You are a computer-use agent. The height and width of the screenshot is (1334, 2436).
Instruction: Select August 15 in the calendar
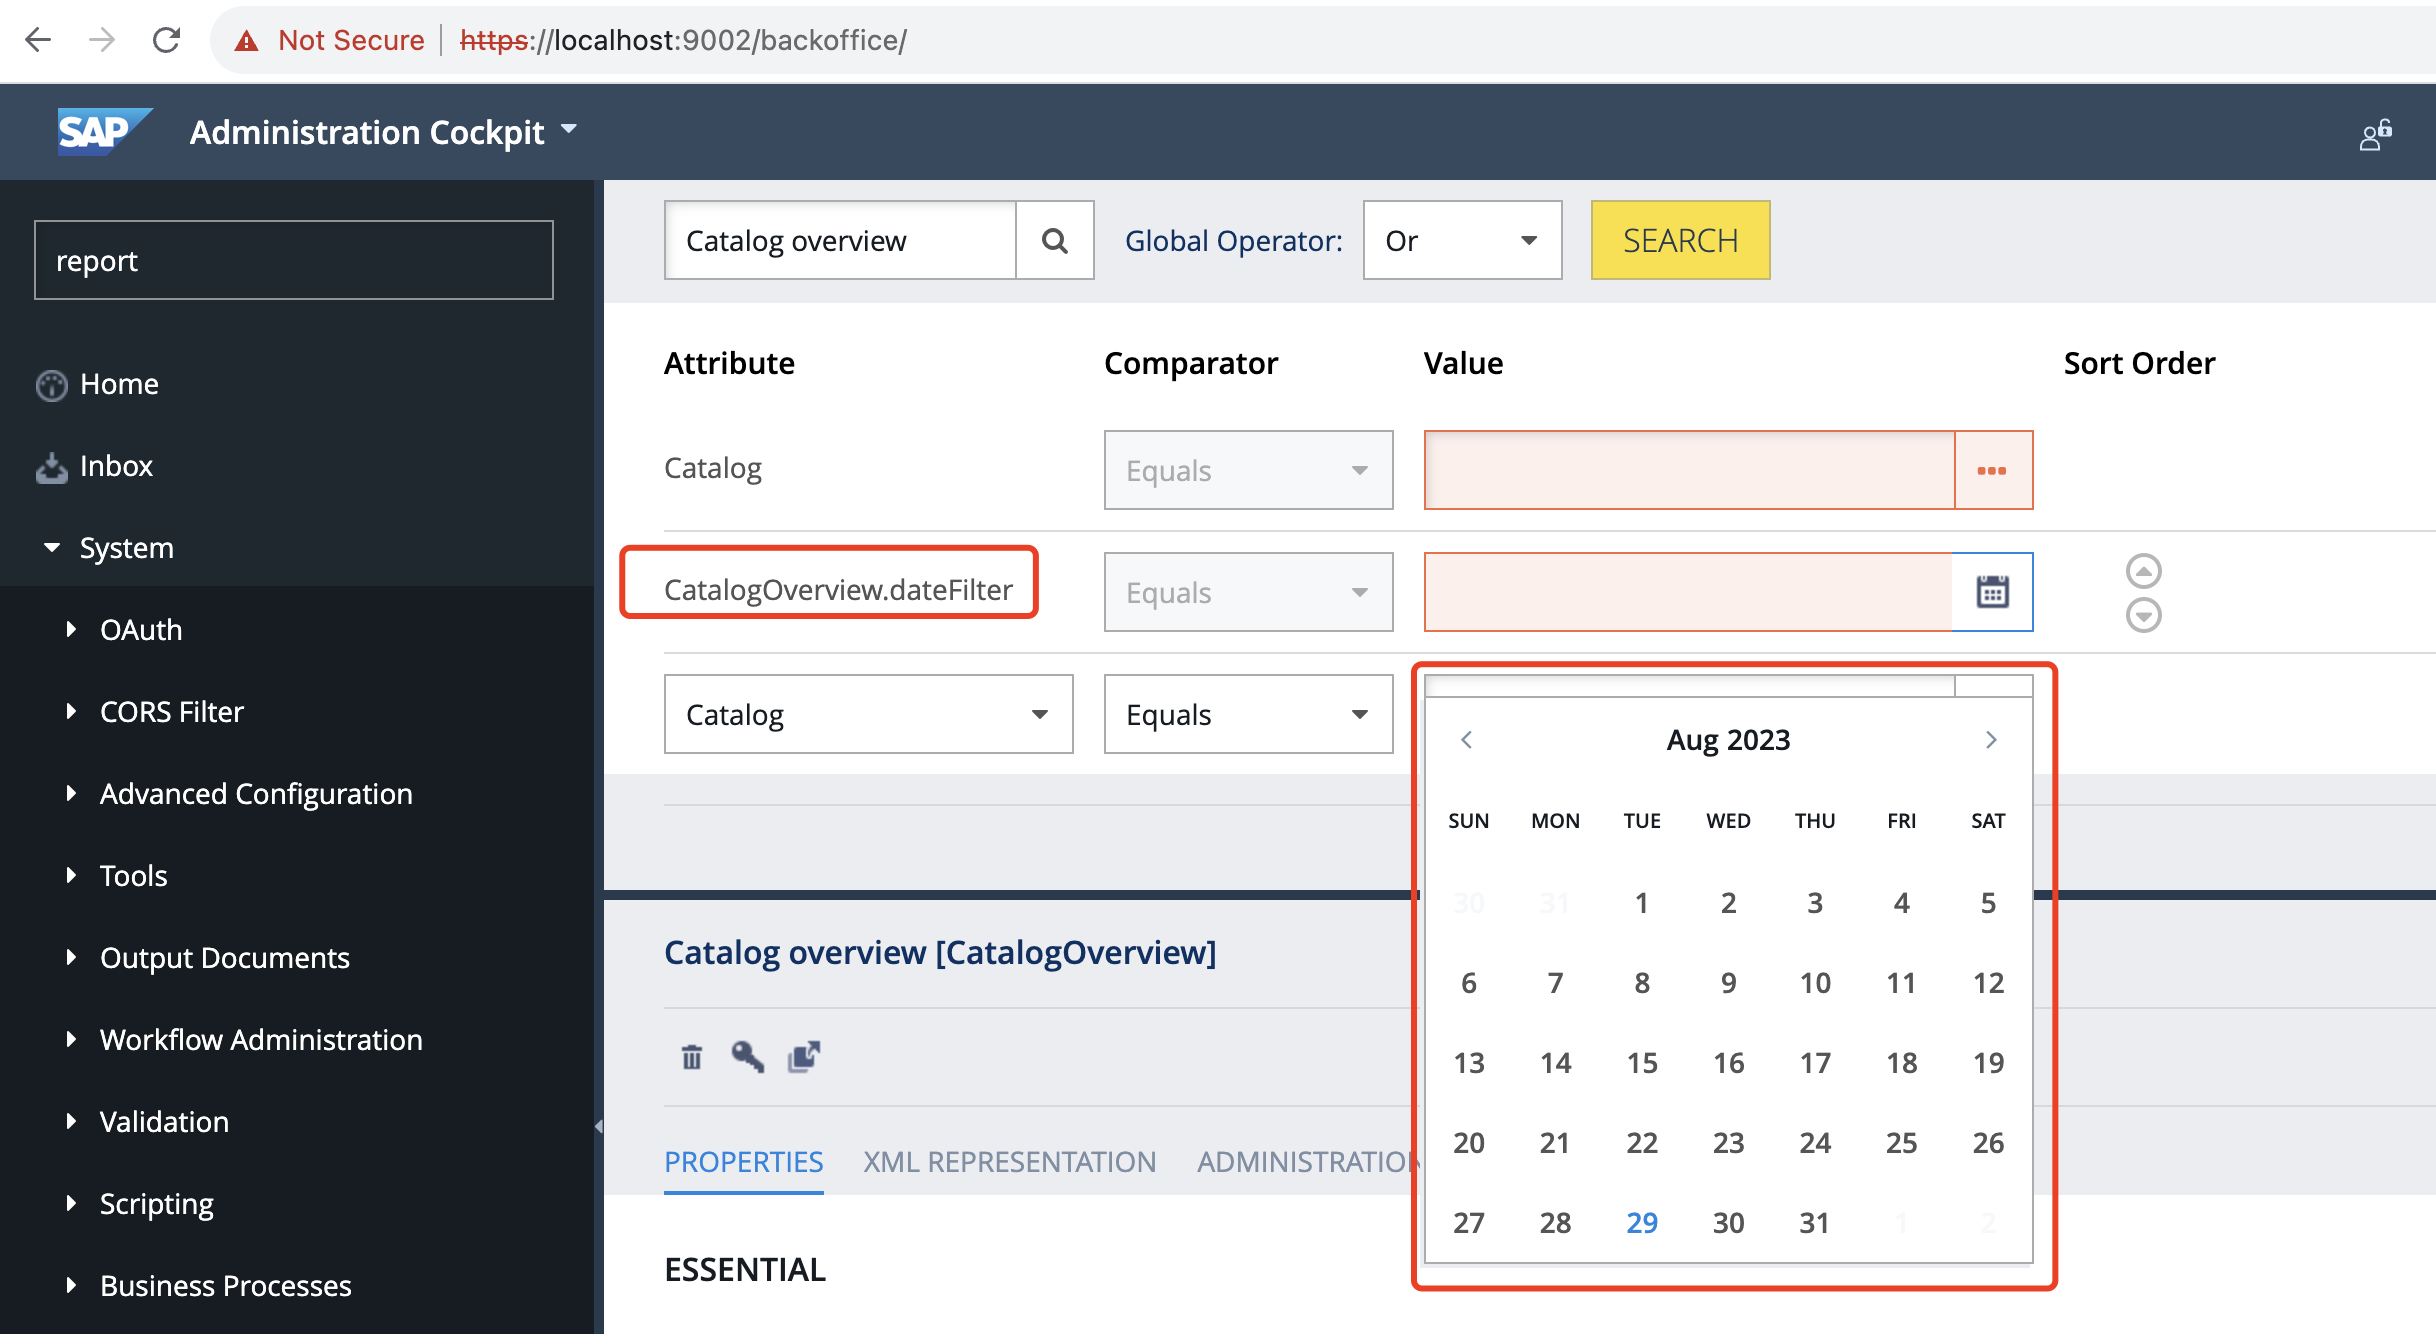coord(1641,1063)
